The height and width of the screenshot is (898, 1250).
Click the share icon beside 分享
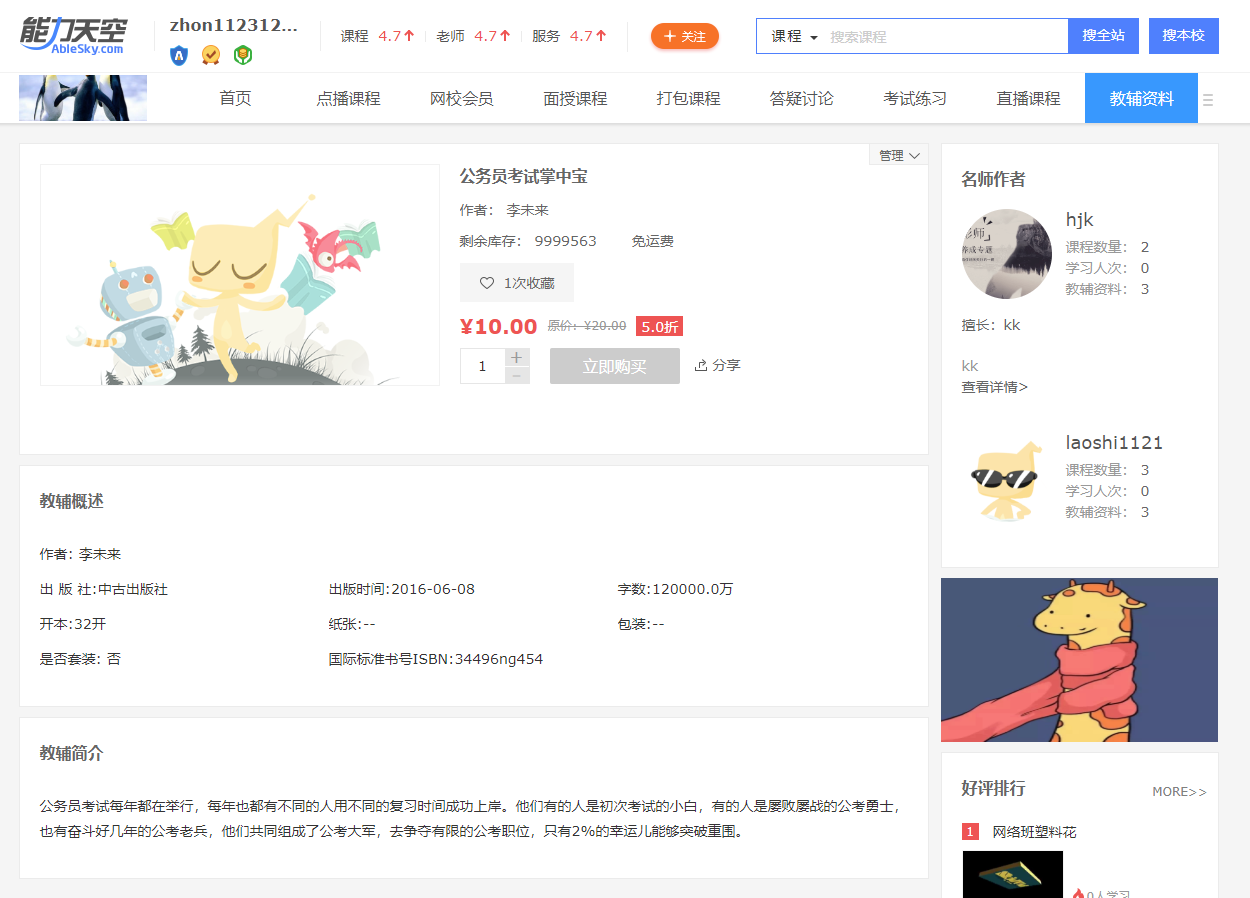pyautogui.click(x=701, y=365)
